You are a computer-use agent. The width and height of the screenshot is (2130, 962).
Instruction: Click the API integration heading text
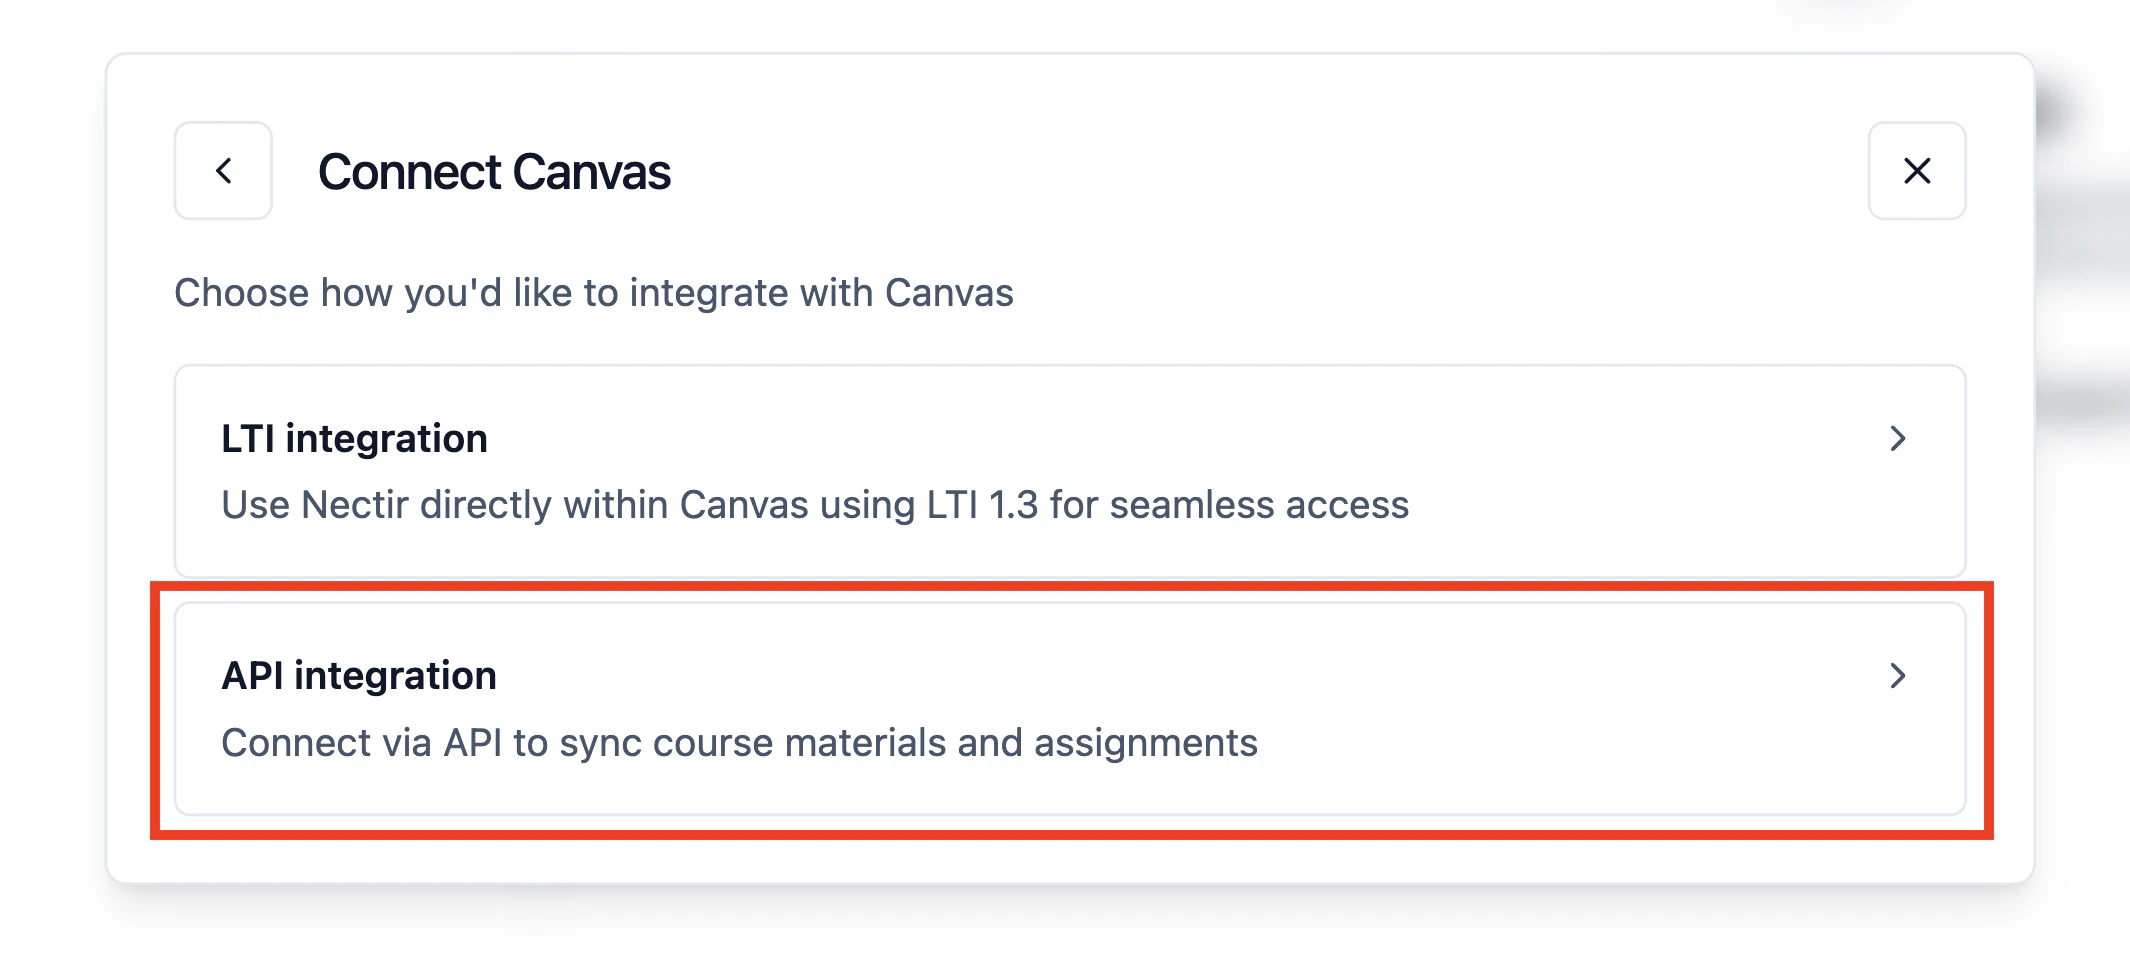[x=359, y=675]
